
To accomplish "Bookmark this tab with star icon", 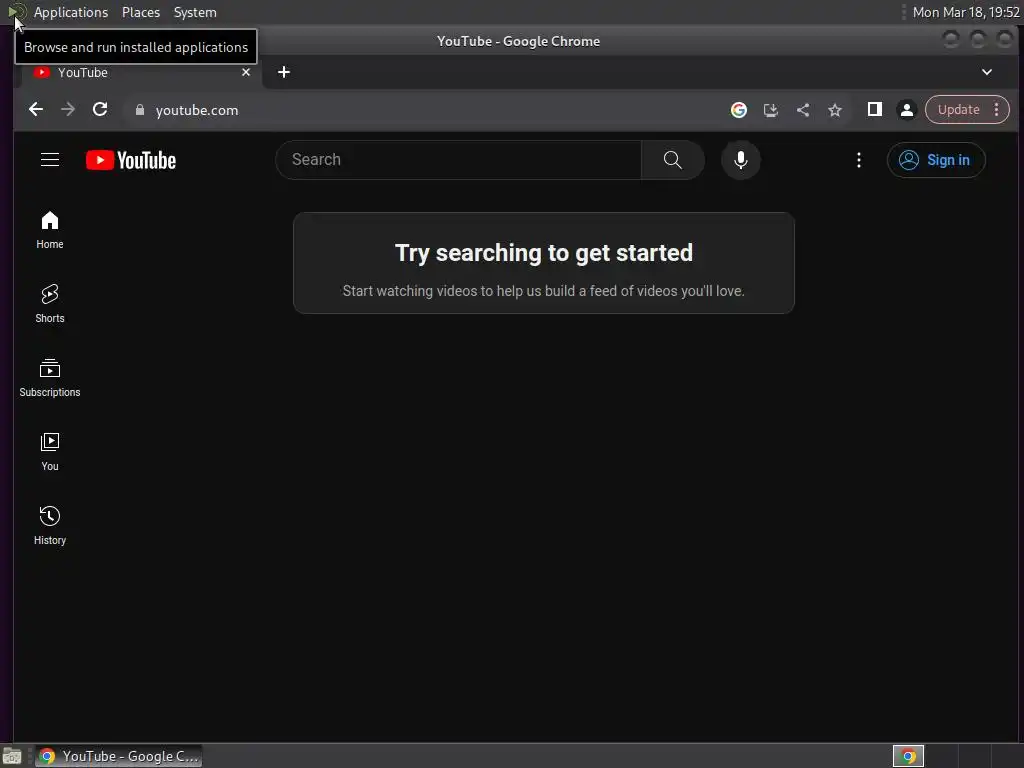I will 835,110.
